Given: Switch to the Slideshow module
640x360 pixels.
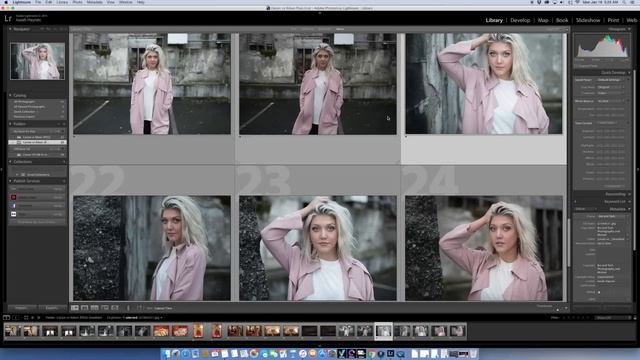Looking at the screenshot, I should [588, 20].
